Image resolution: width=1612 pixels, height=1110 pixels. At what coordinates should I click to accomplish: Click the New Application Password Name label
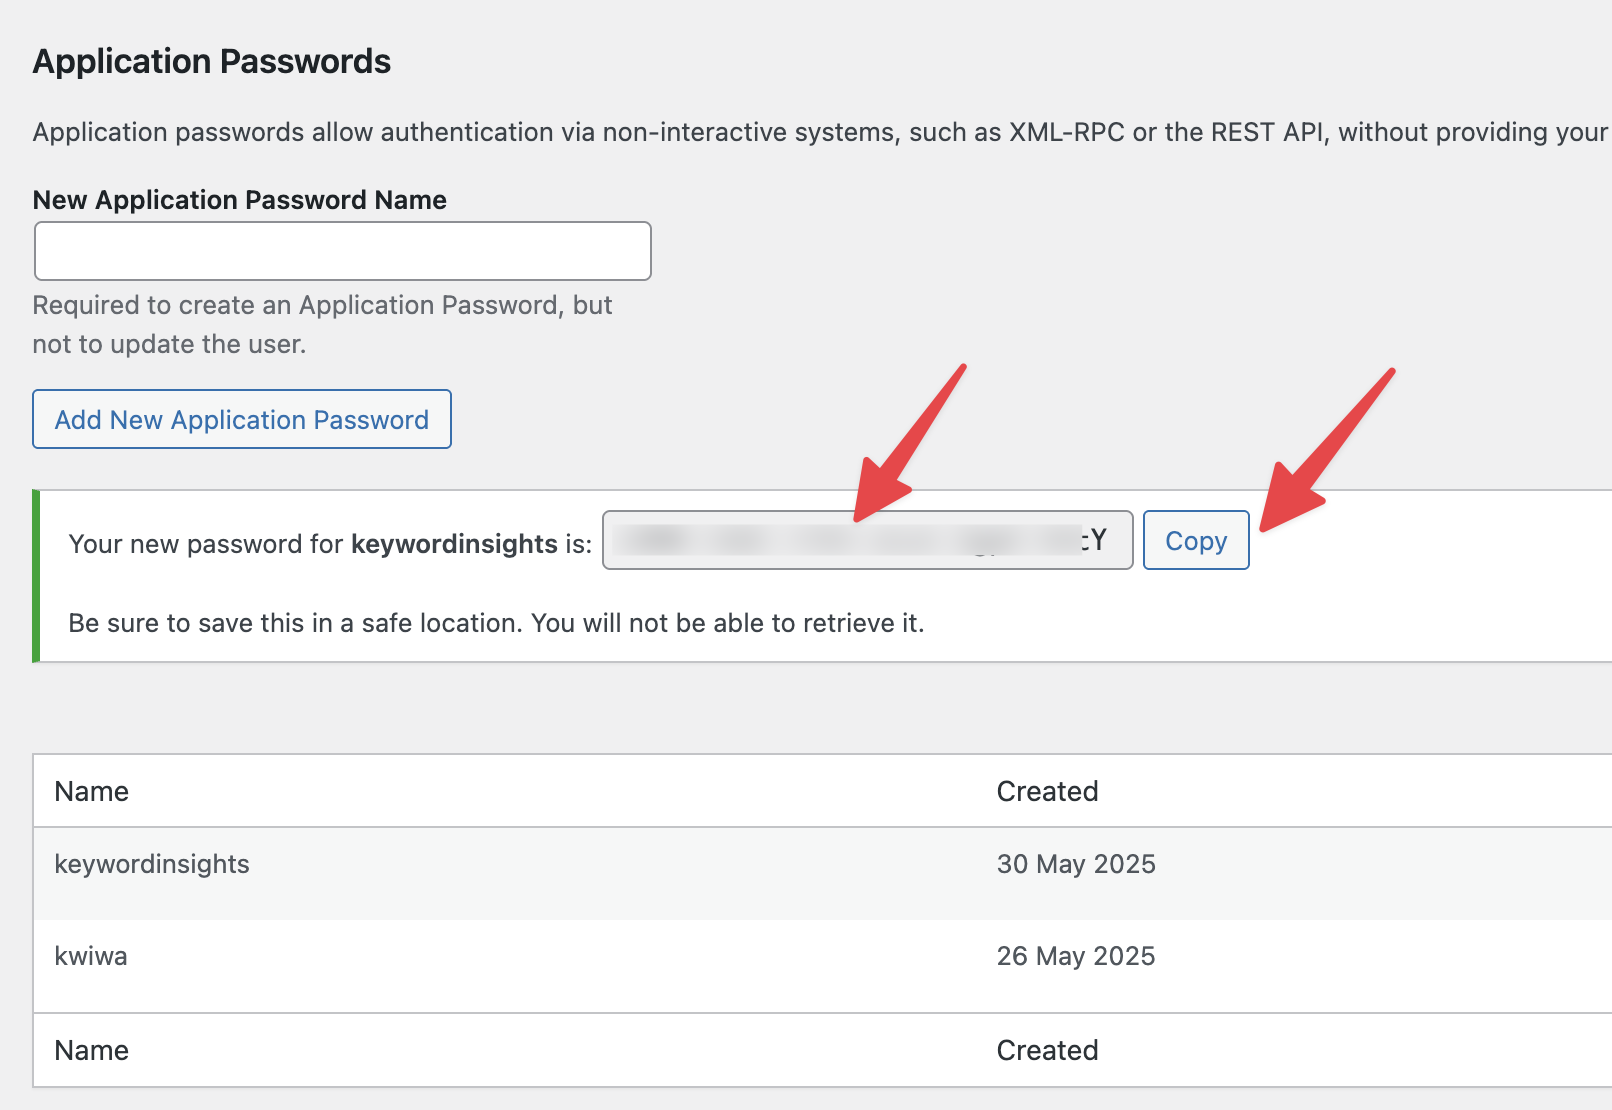[240, 200]
